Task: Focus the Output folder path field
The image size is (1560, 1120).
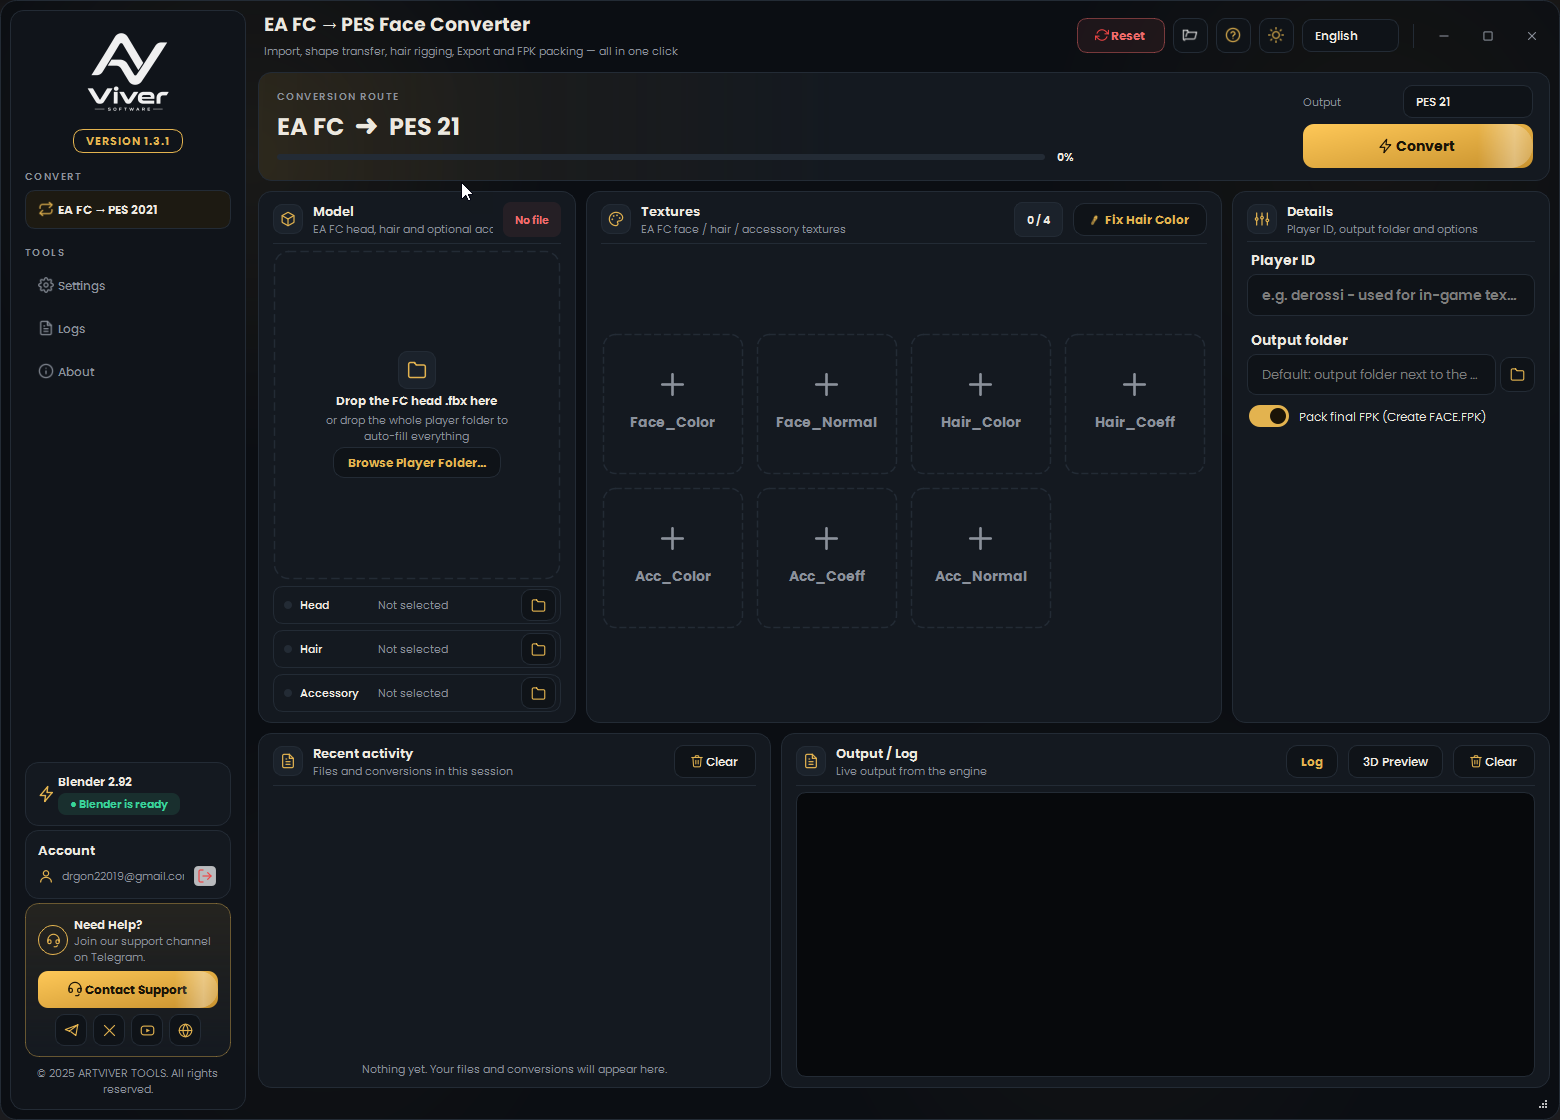Action: click(x=1371, y=374)
